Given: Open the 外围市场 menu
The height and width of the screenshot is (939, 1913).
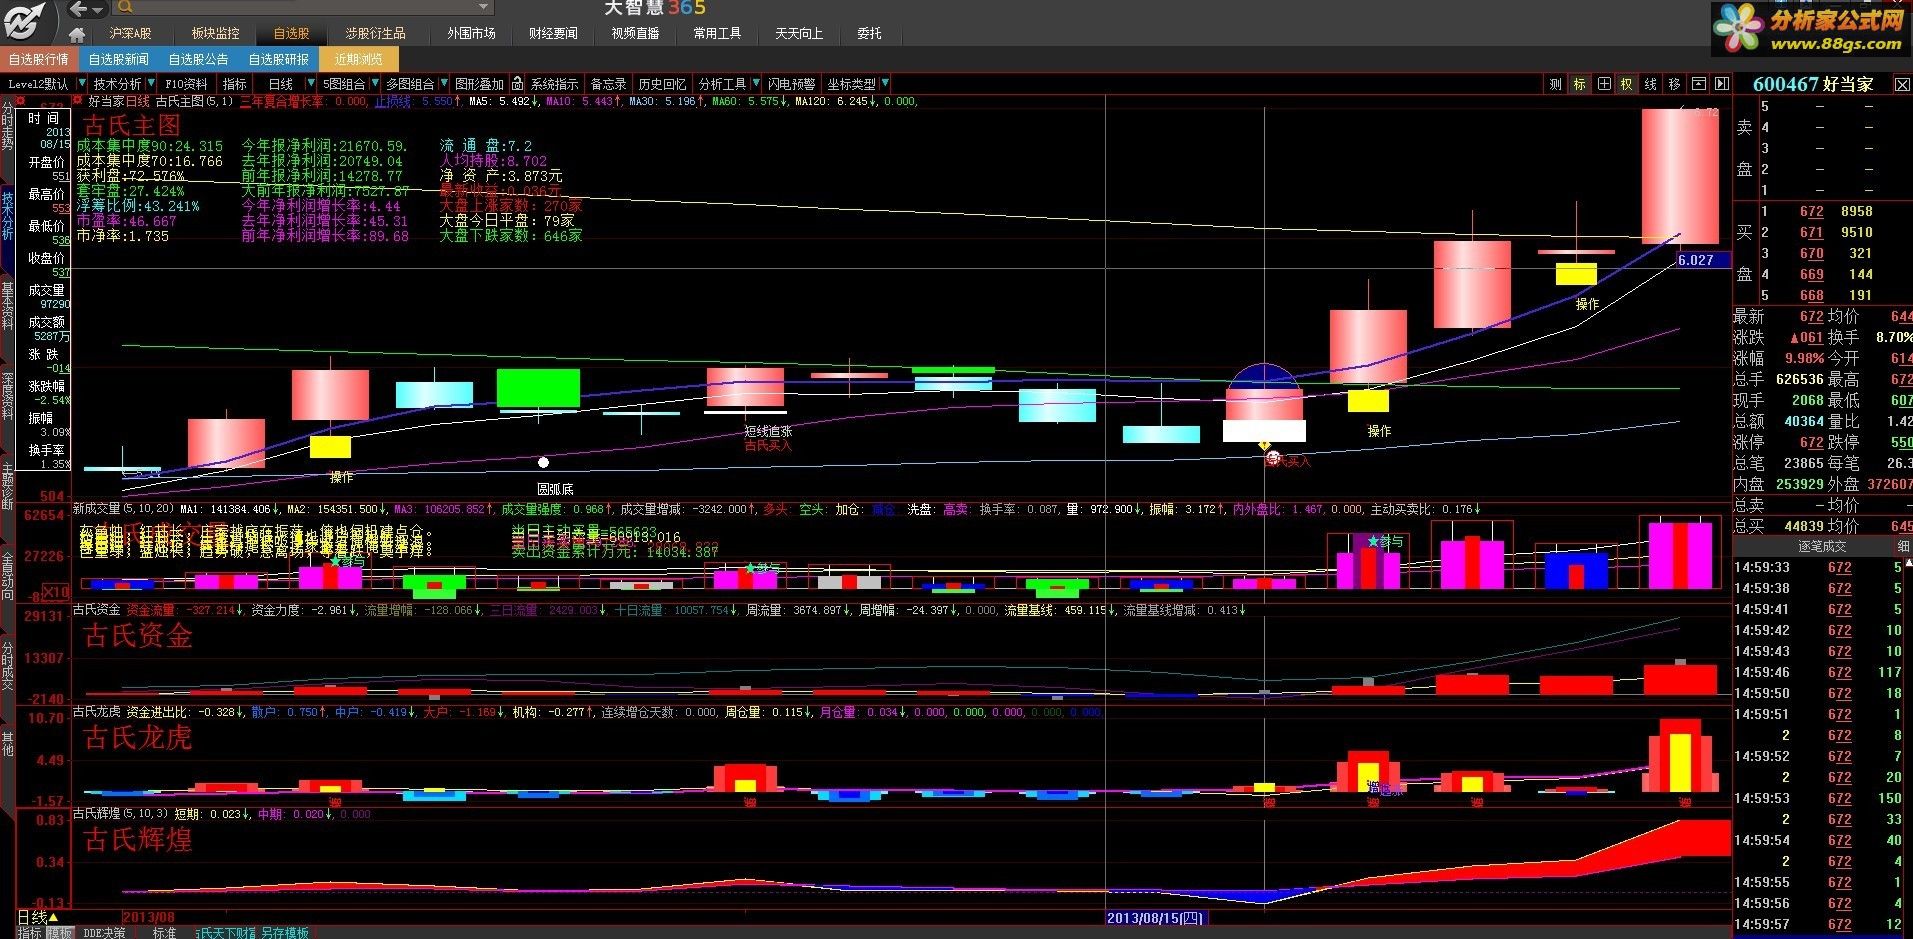Looking at the screenshot, I should tap(471, 34).
